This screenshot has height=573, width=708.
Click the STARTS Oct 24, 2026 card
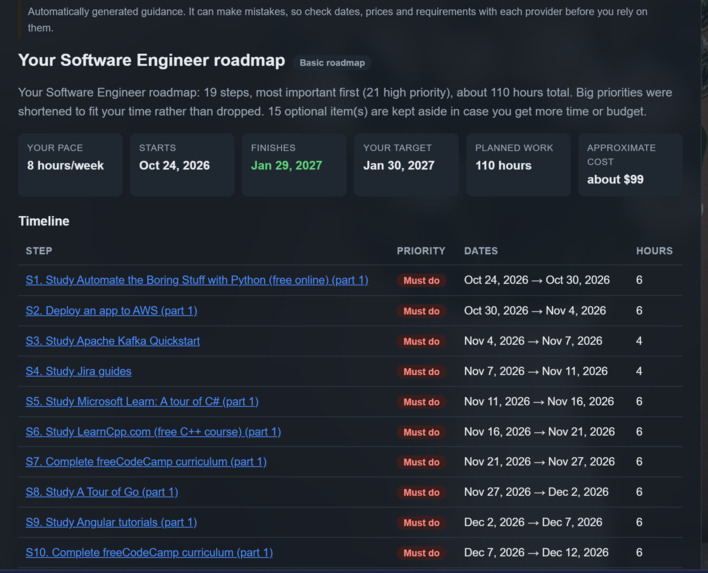pos(182,165)
